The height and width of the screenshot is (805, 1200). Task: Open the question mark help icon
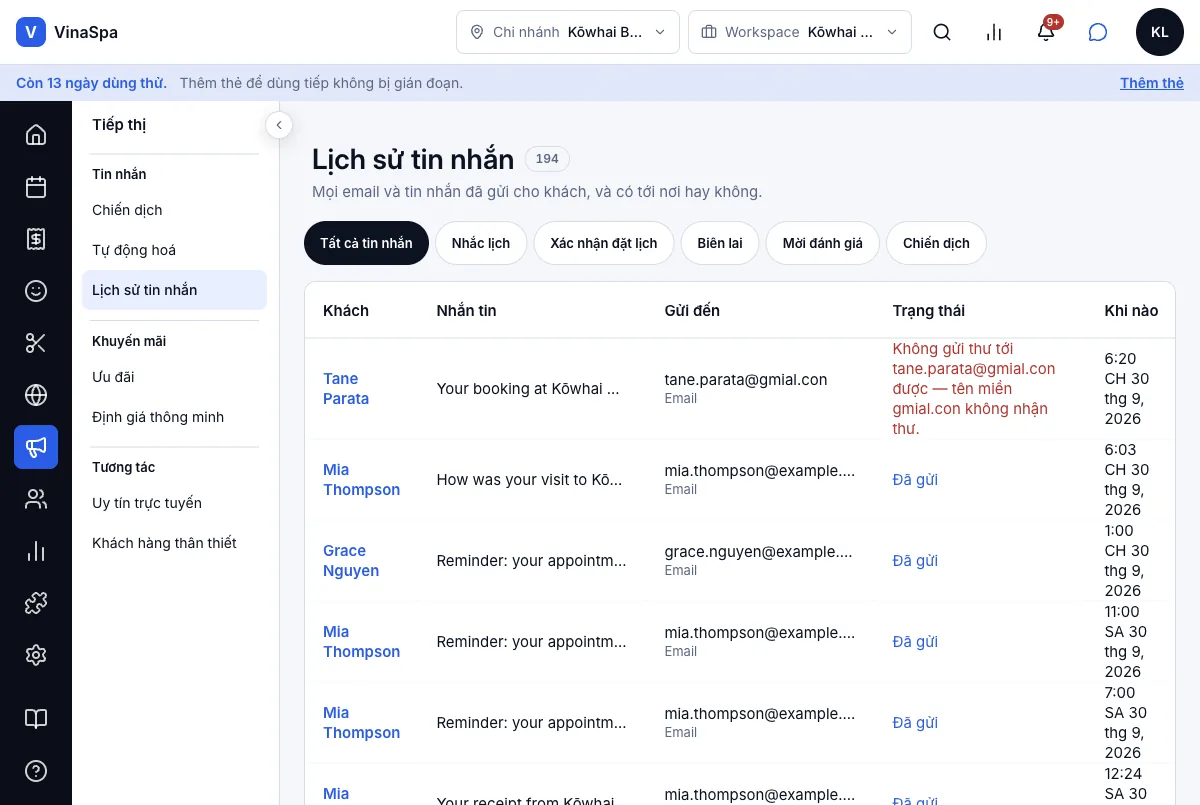click(36, 771)
